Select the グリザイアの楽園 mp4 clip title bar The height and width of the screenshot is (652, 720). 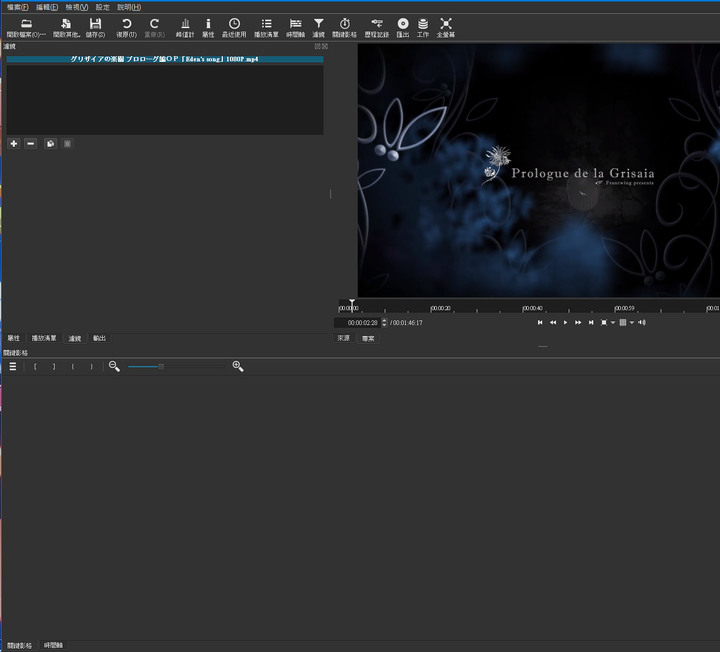click(165, 59)
